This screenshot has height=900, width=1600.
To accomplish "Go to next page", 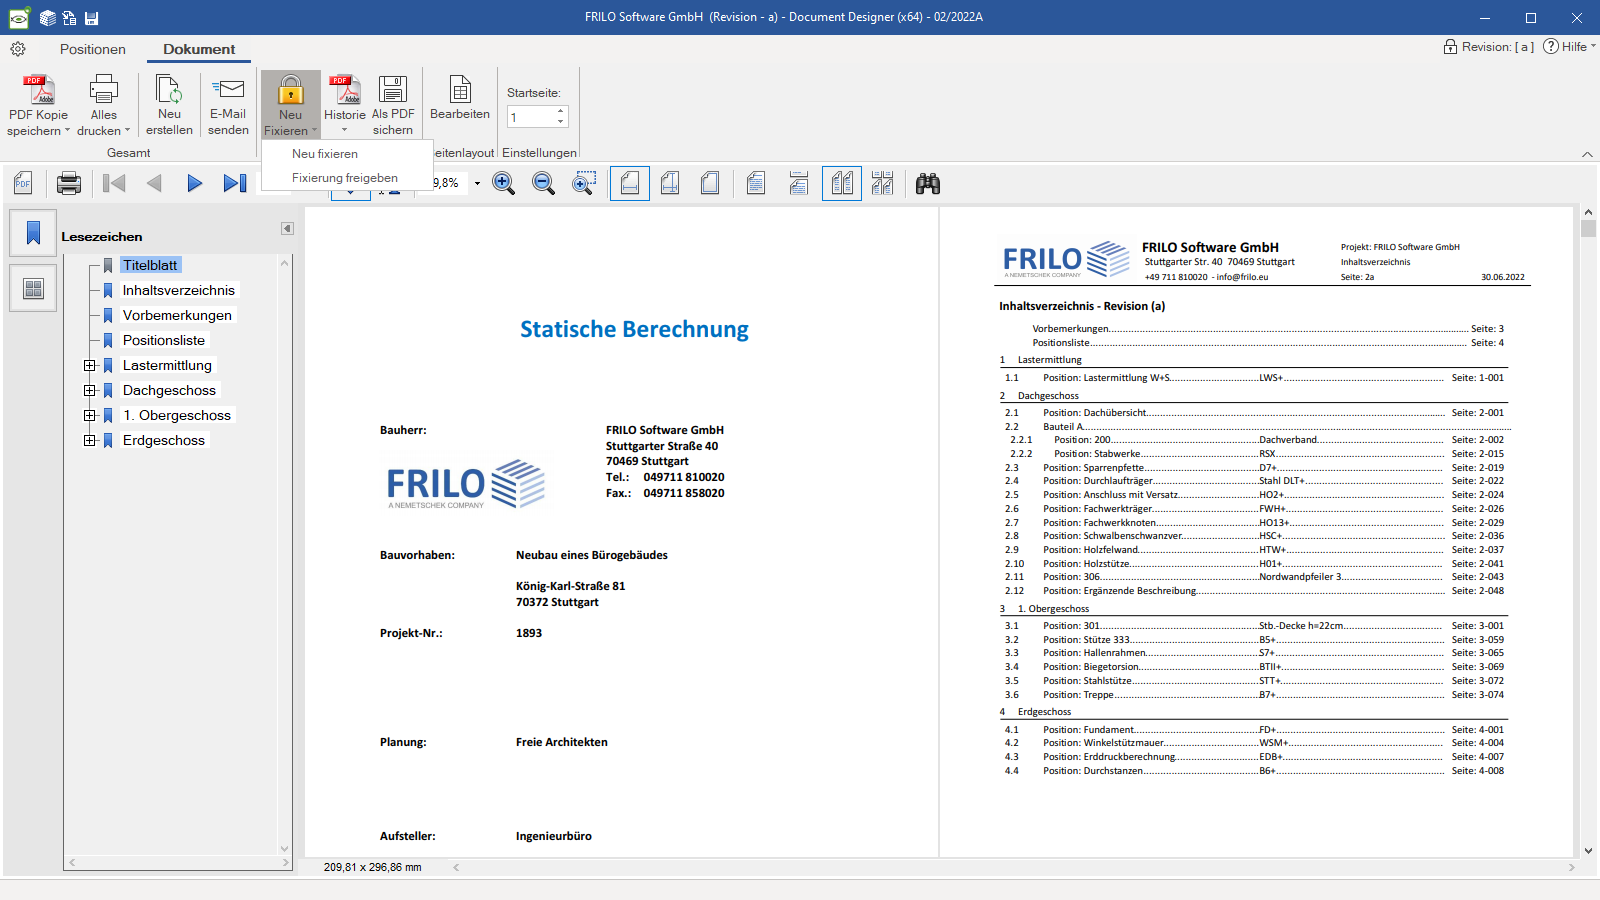I will (x=194, y=183).
